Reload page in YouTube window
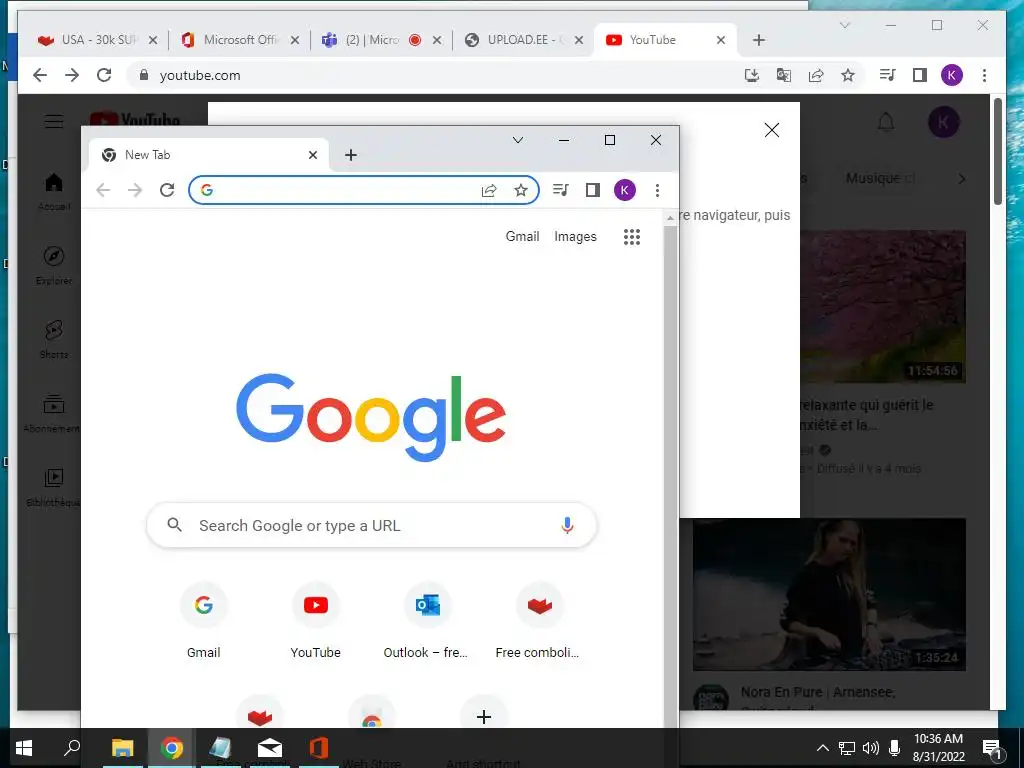Image resolution: width=1024 pixels, height=768 pixels. coord(104,75)
